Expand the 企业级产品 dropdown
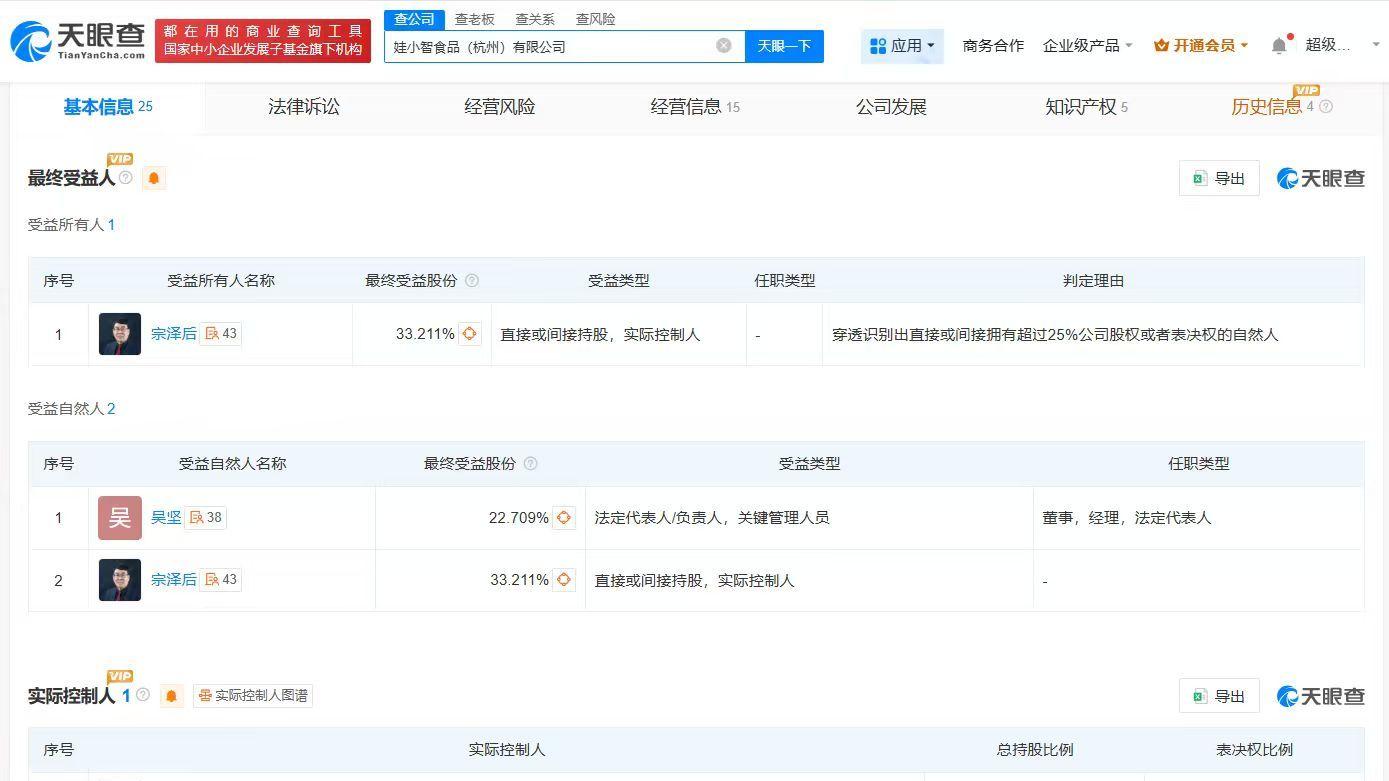 1087,46
